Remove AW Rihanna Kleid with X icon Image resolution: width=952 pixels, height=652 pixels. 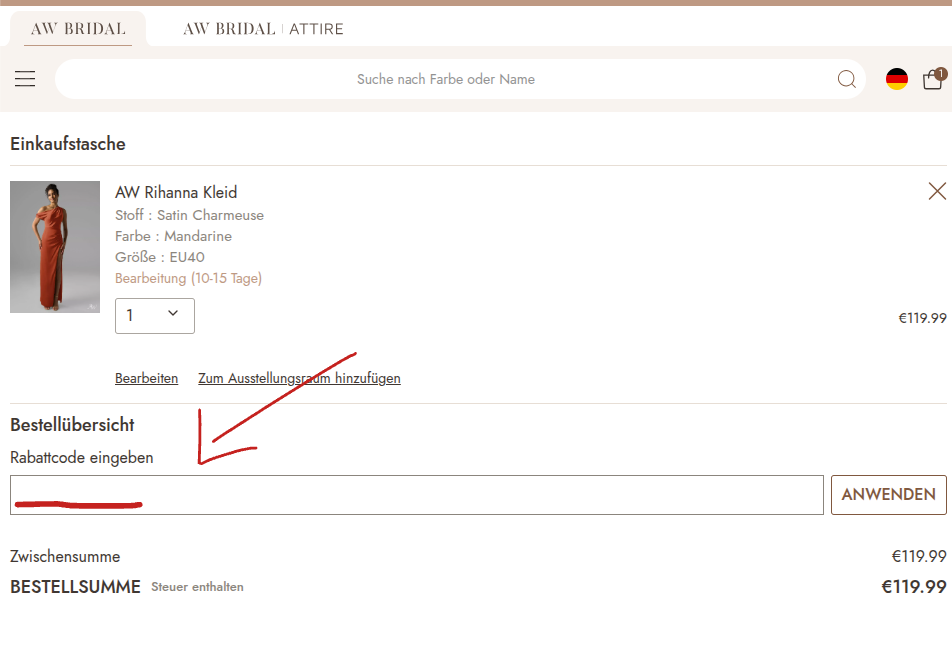pyautogui.click(x=937, y=191)
